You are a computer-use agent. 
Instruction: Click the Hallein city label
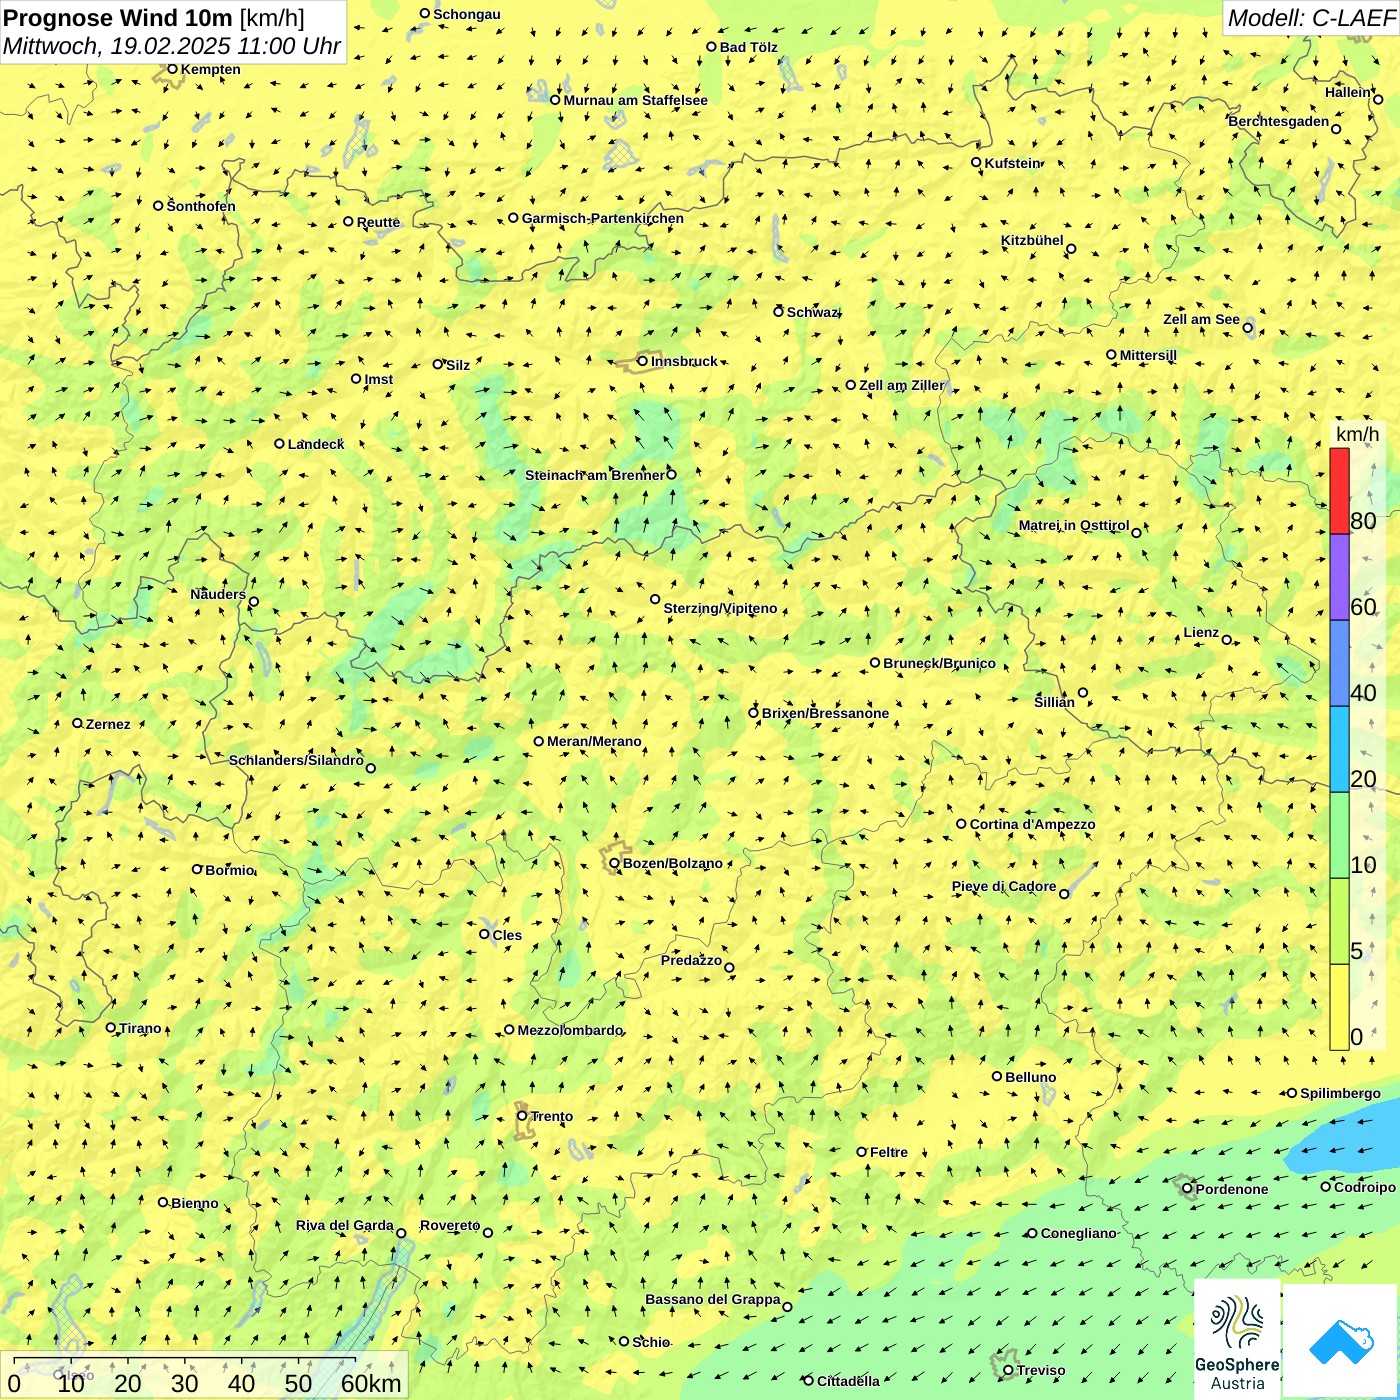1348,92
